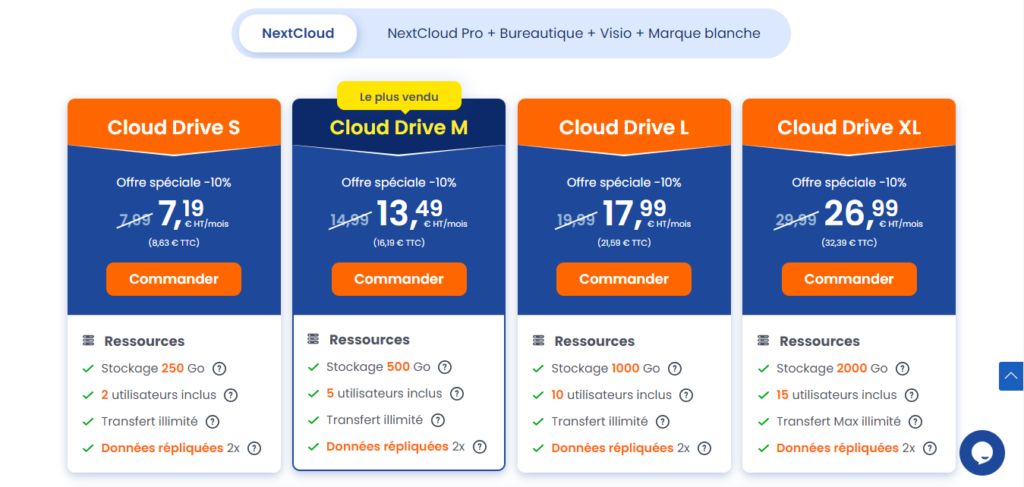Click the Cloud Drive L heading

[x=624, y=127]
